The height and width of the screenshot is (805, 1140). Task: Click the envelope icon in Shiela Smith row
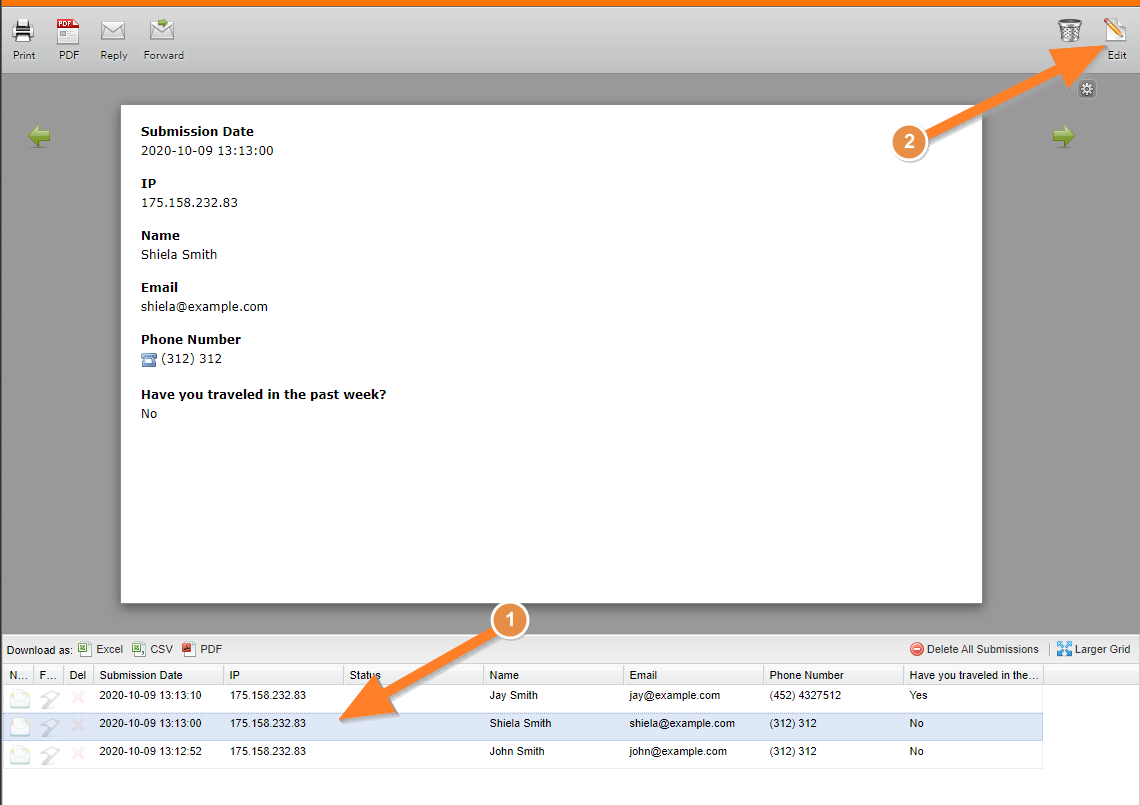pyautogui.click(x=20, y=726)
